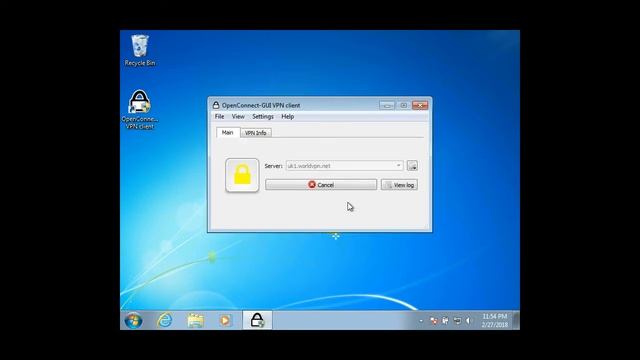The width and height of the screenshot is (640, 360).
Task: Open the File menu
Action: pos(219,117)
